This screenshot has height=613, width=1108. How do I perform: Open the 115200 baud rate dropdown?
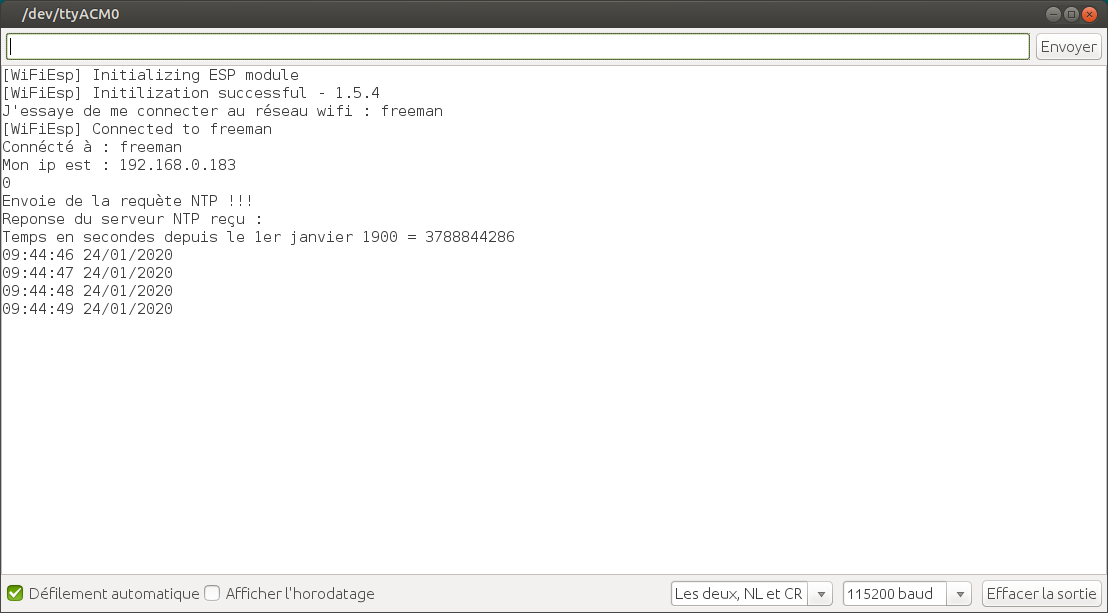(x=906, y=593)
